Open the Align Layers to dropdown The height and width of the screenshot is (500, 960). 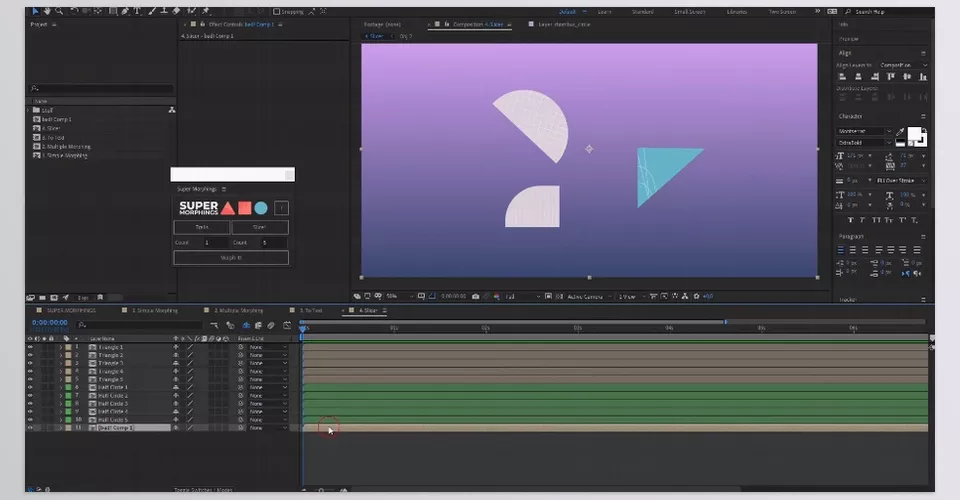(903, 65)
